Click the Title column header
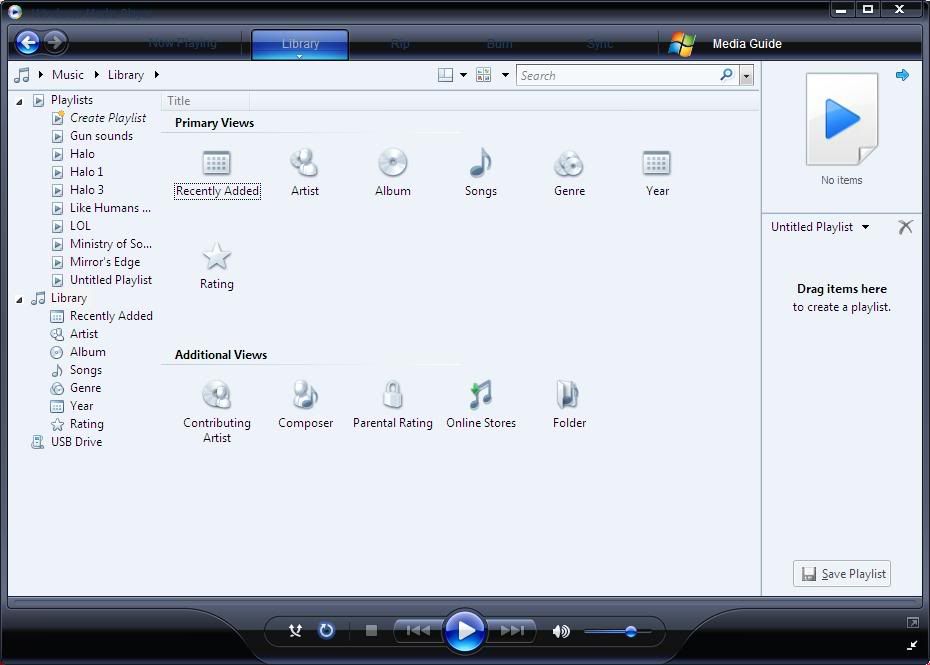This screenshot has height=665, width=930. [x=205, y=101]
